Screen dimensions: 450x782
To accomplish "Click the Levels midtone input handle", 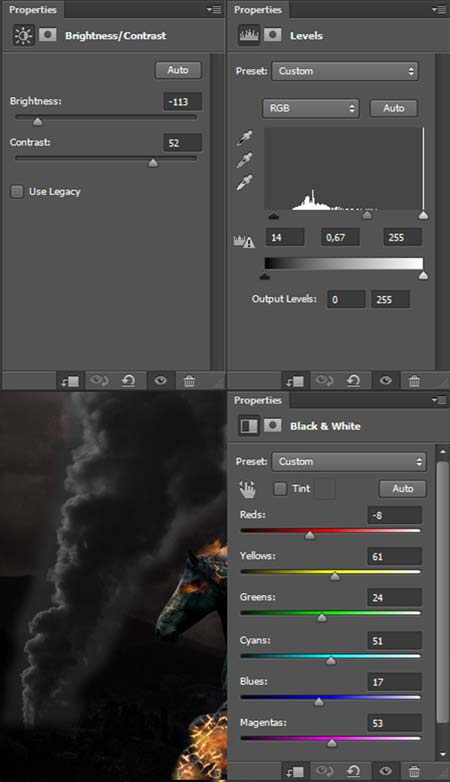I will (367, 215).
